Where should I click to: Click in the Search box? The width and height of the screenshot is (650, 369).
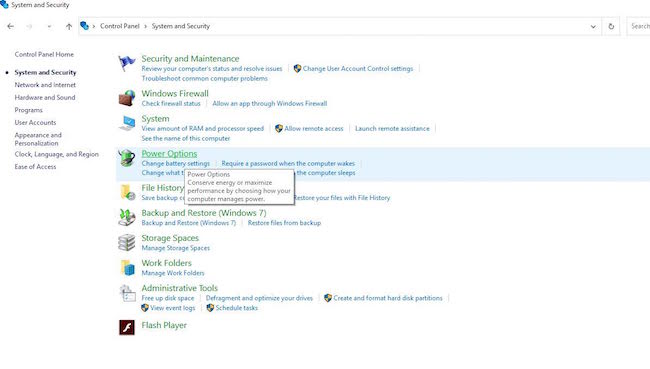click(638, 26)
